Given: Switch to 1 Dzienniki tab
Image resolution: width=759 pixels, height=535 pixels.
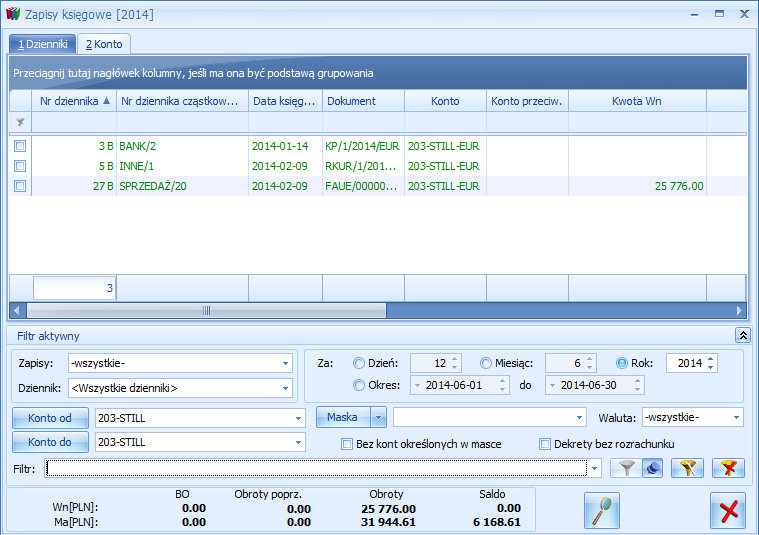Looking at the screenshot, I should tap(43, 44).
